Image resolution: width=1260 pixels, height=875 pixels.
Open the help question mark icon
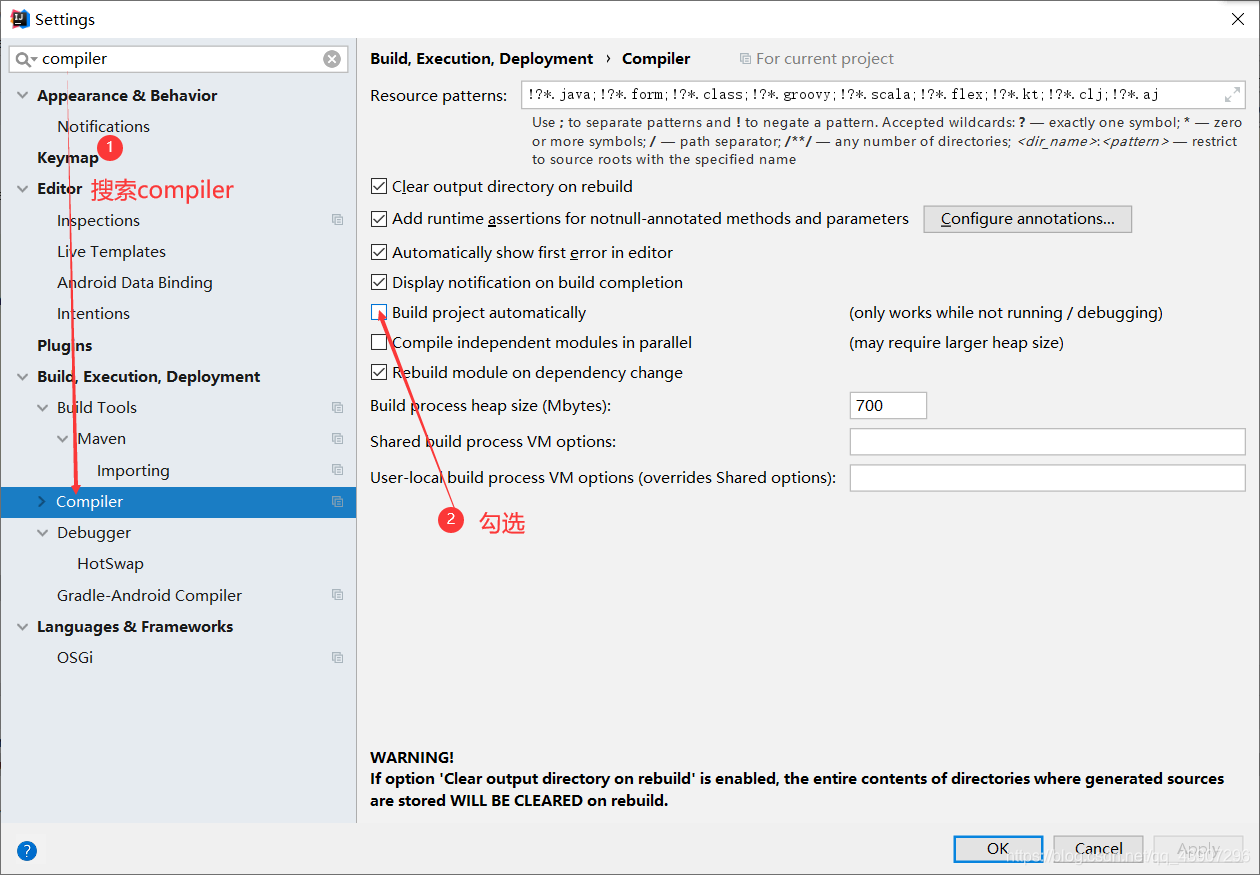click(x=27, y=851)
